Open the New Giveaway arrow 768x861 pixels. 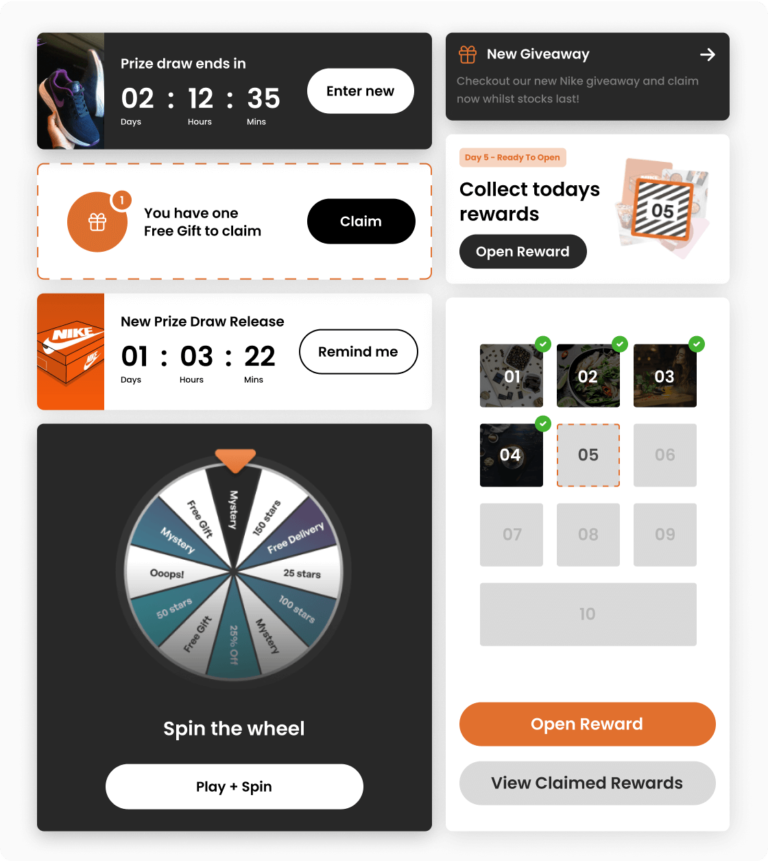[x=707, y=54]
